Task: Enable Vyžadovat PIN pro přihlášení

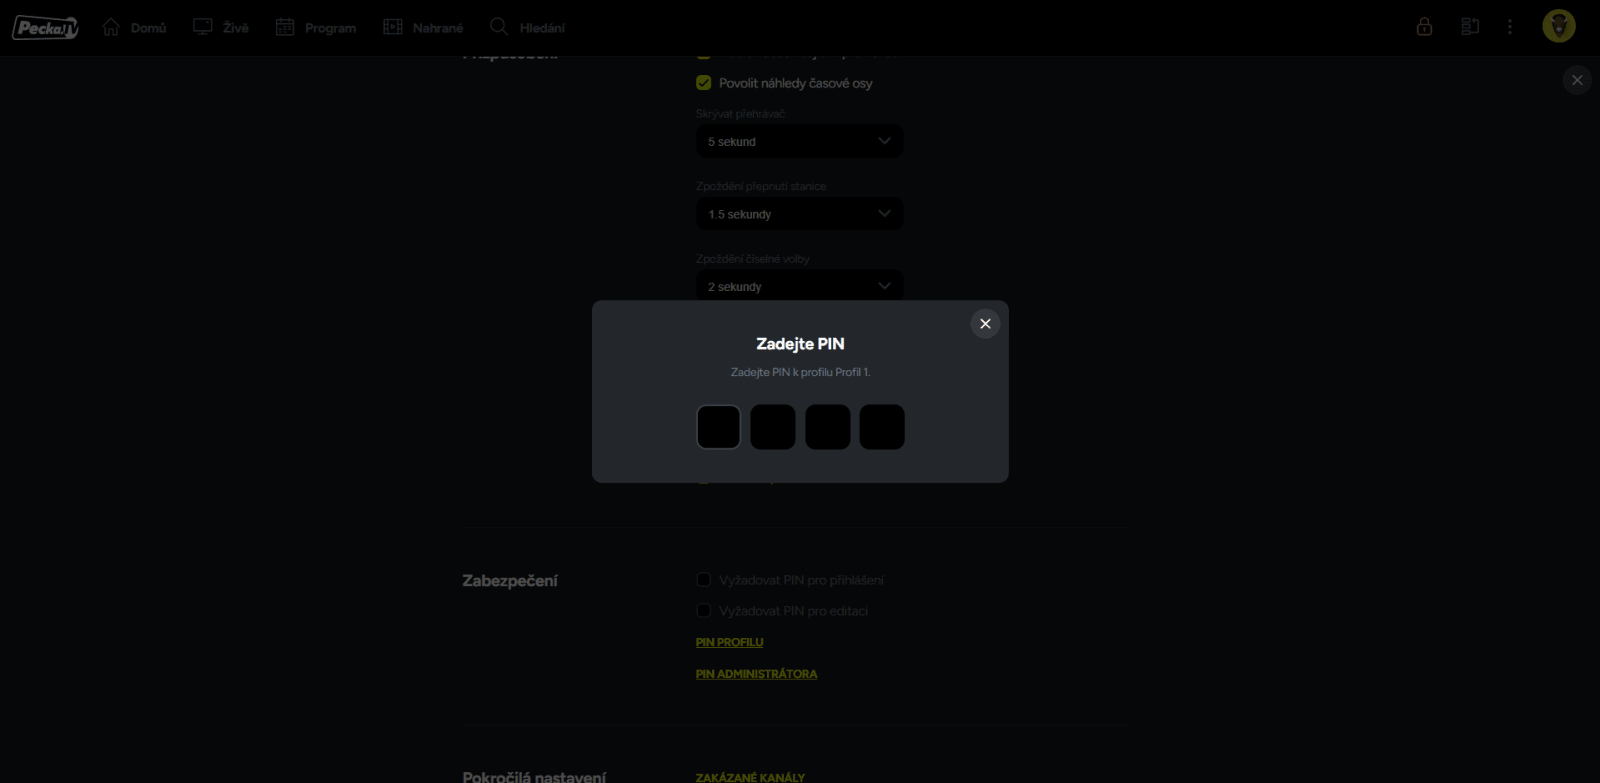Action: 704,580
